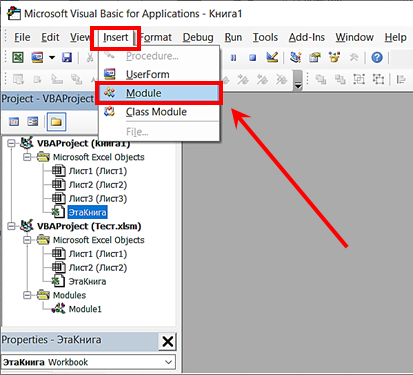Open Visual Basic Help via the question mark icon
Image resolution: width=413 pixels, height=375 pixels.
[x=377, y=58]
